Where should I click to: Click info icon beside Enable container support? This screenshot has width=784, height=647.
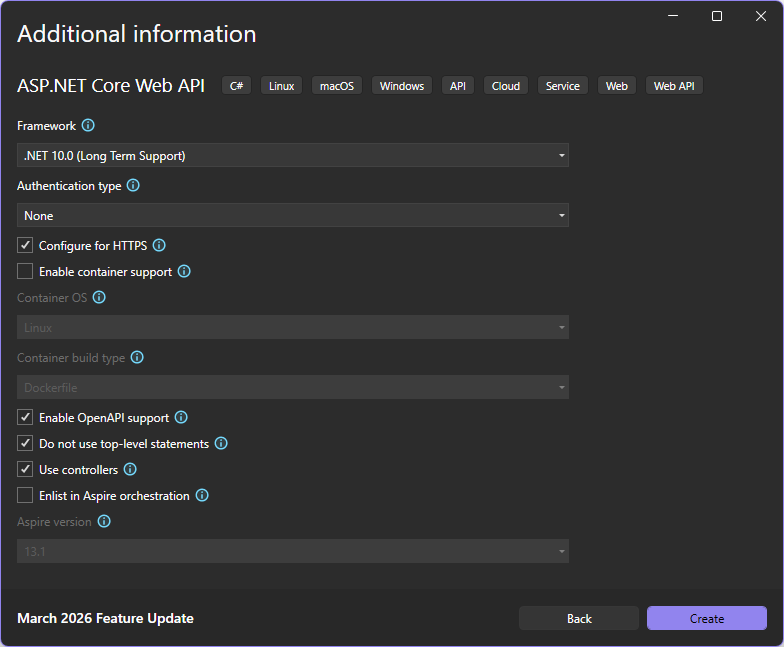[184, 271]
